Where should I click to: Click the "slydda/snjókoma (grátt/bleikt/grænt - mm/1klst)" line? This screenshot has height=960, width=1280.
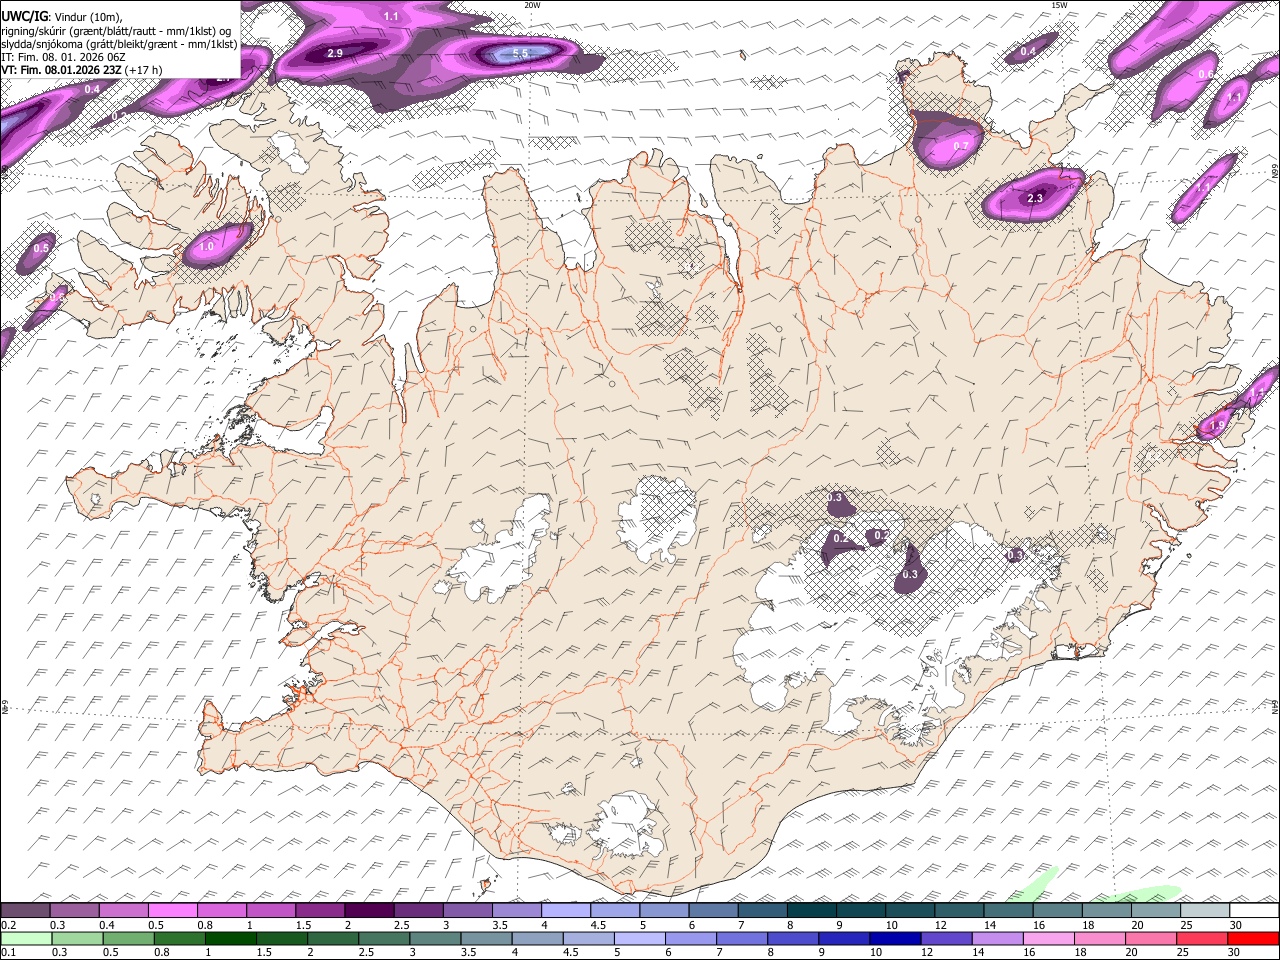(x=119, y=44)
